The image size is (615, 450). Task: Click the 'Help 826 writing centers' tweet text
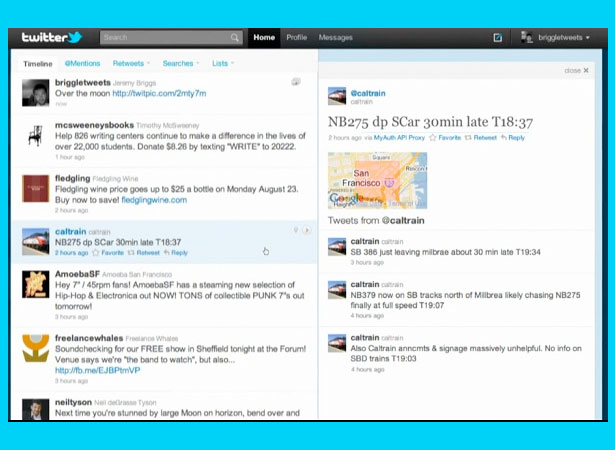pyautogui.click(x=180, y=141)
